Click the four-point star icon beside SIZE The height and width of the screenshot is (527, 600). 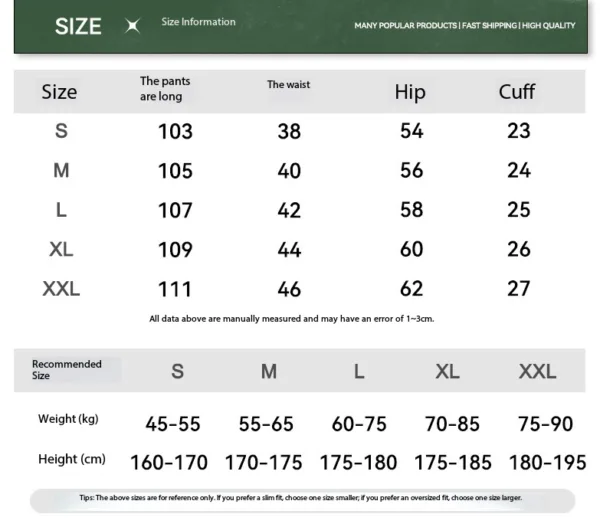click(x=131, y=26)
